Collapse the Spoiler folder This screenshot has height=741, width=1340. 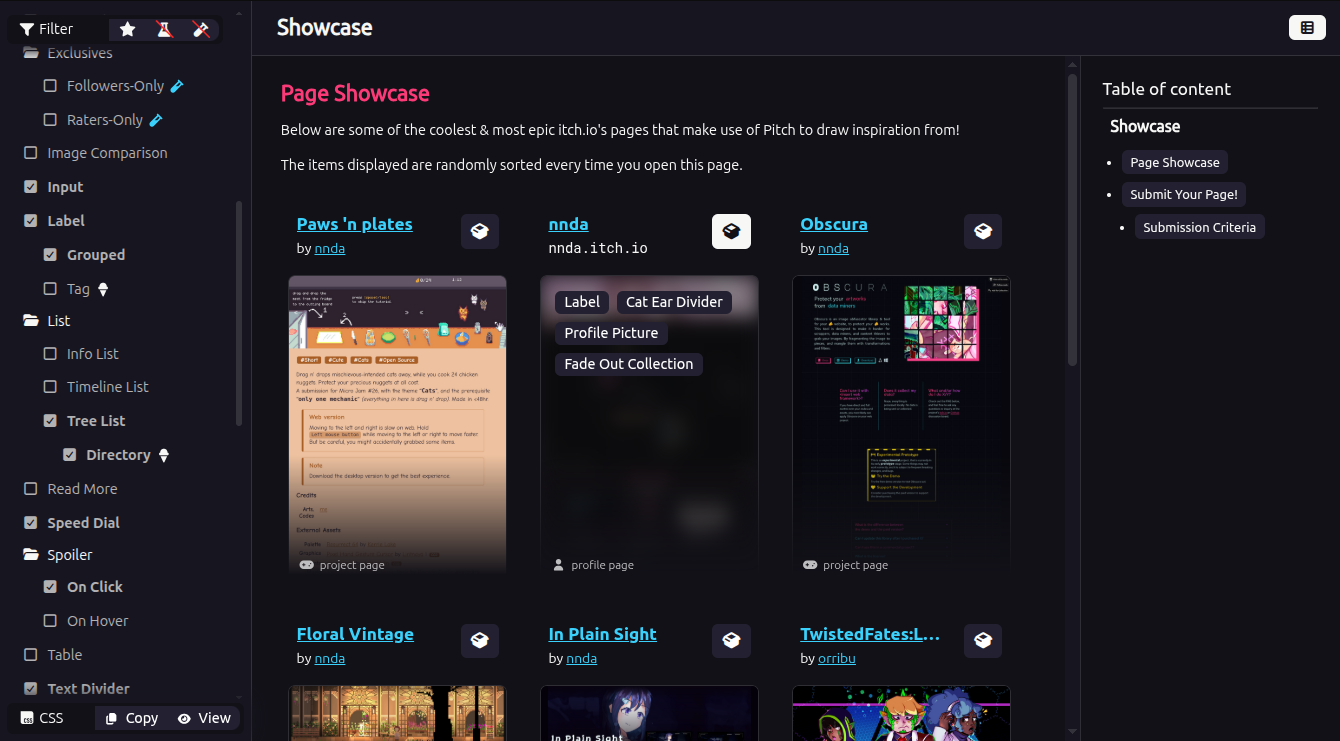[31, 555]
